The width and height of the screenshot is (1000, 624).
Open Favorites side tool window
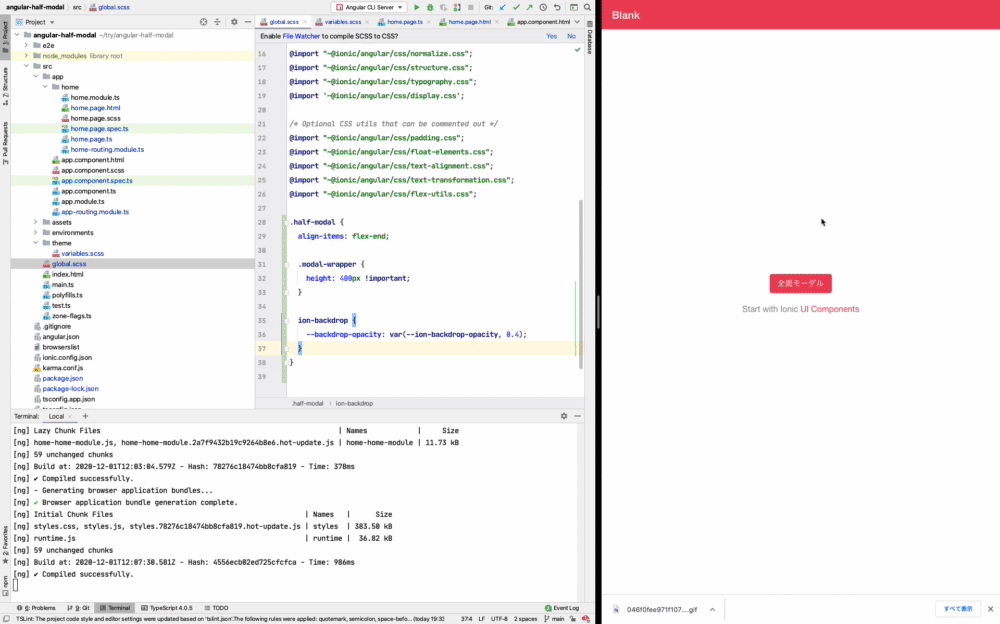(x=5, y=545)
